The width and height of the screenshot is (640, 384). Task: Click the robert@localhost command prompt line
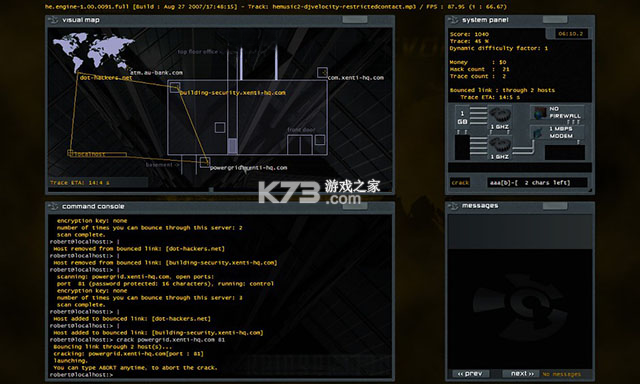coord(81,375)
